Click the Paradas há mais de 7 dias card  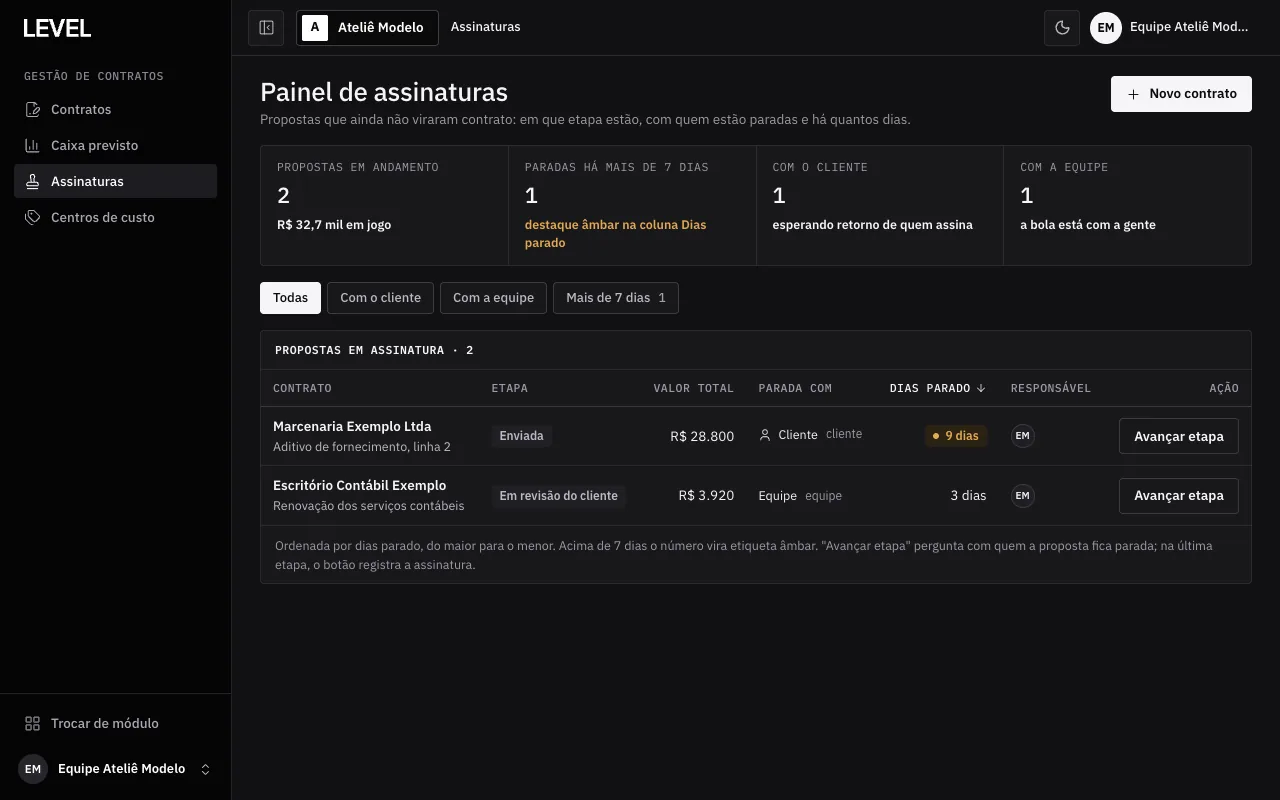click(632, 205)
